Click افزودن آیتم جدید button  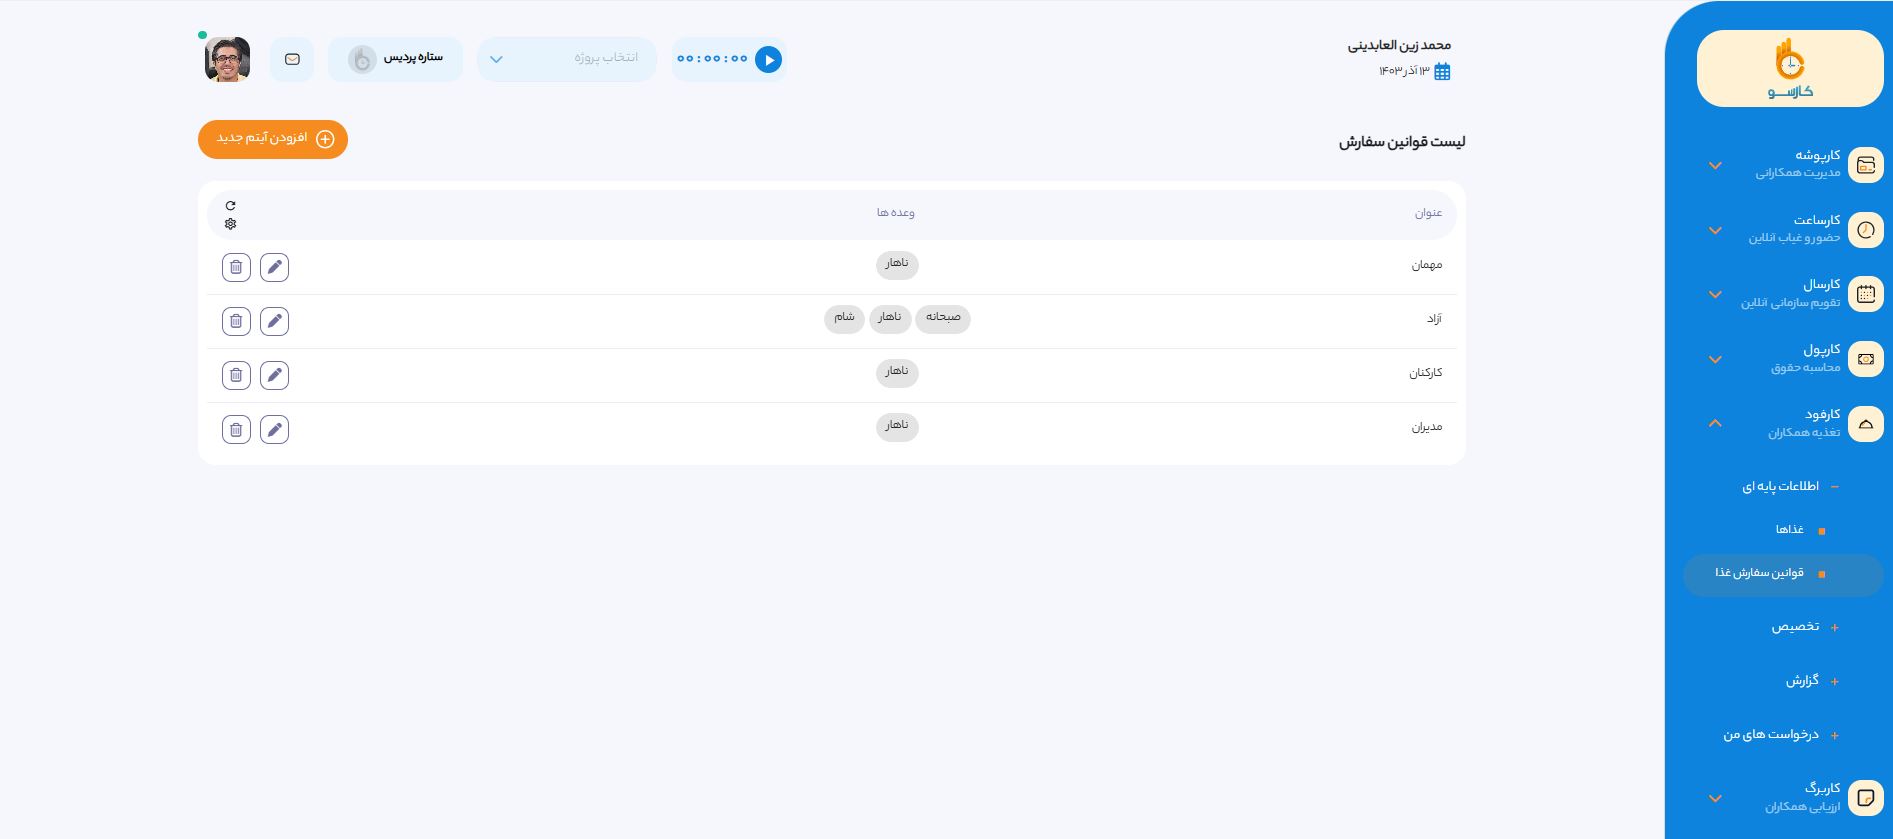[273, 139]
